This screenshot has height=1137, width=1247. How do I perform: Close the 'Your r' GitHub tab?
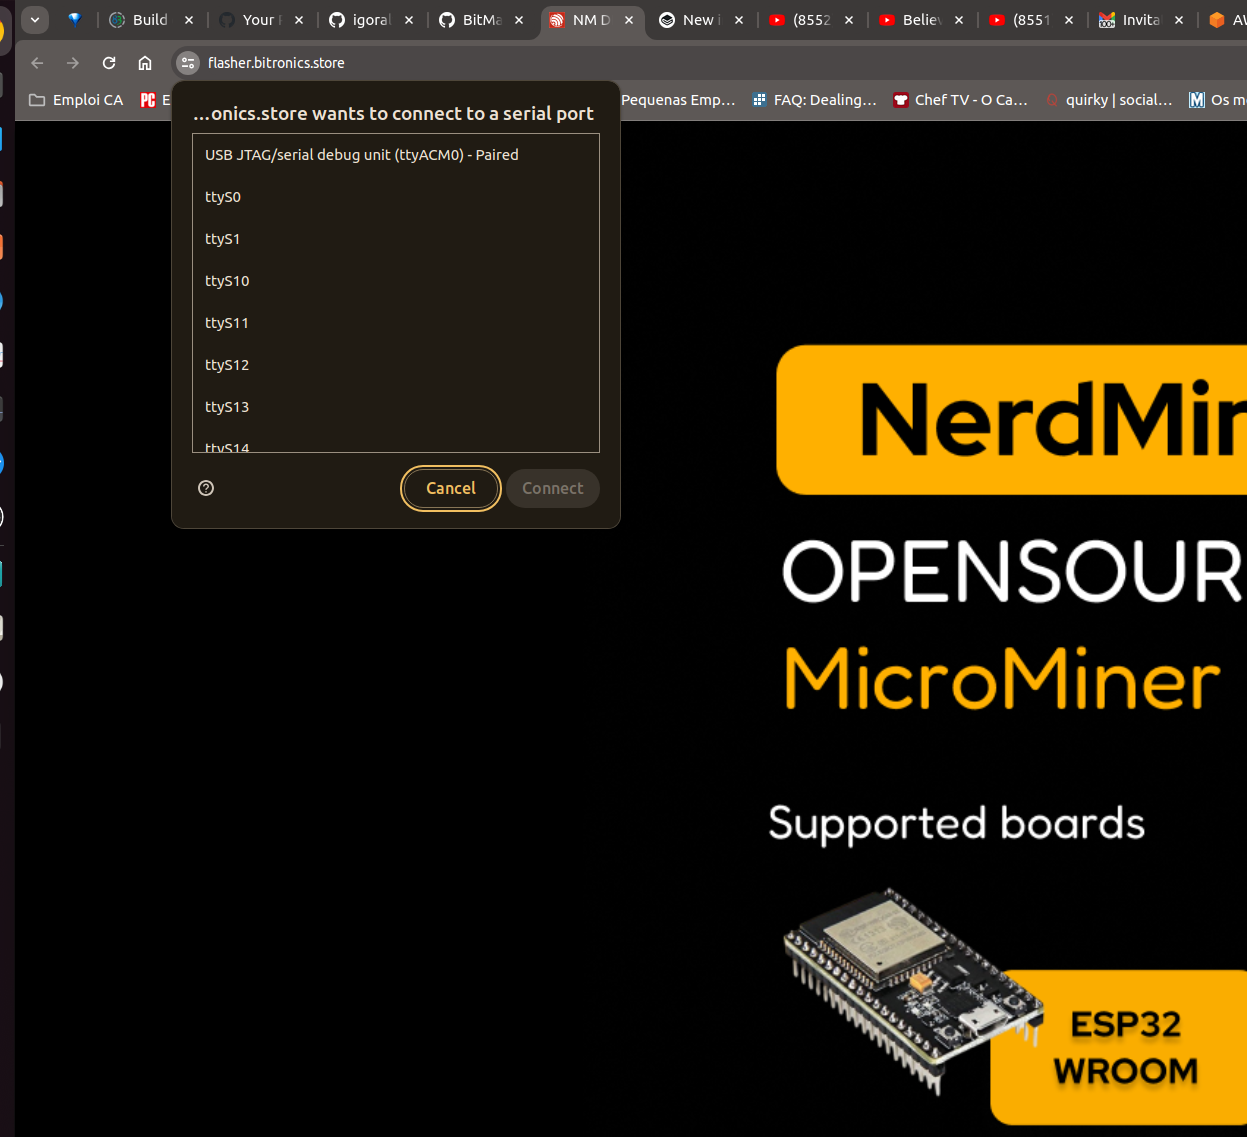pyautogui.click(x=299, y=20)
